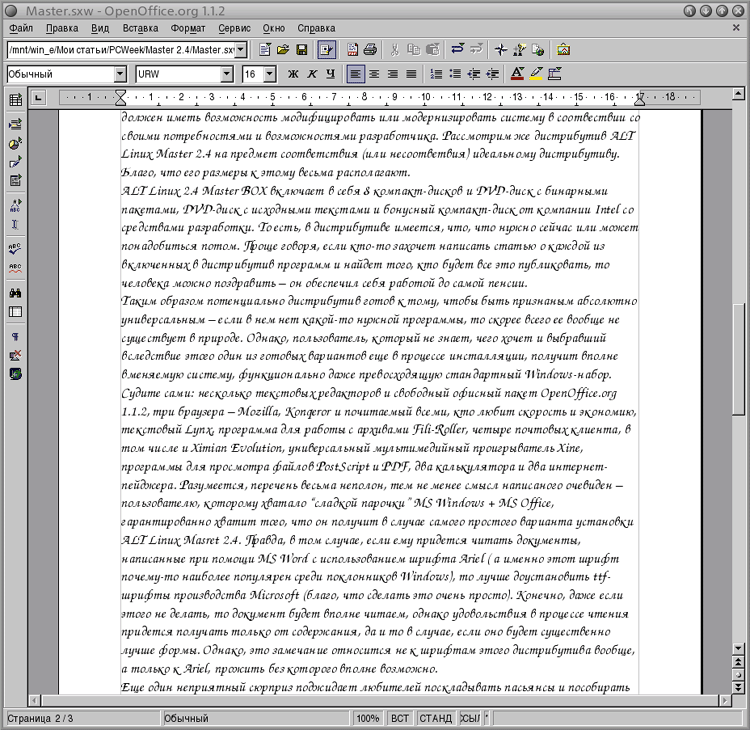Save the document with floppy icon
Image resolution: width=750 pixels, height=730 pixels.
click(301, 49)
